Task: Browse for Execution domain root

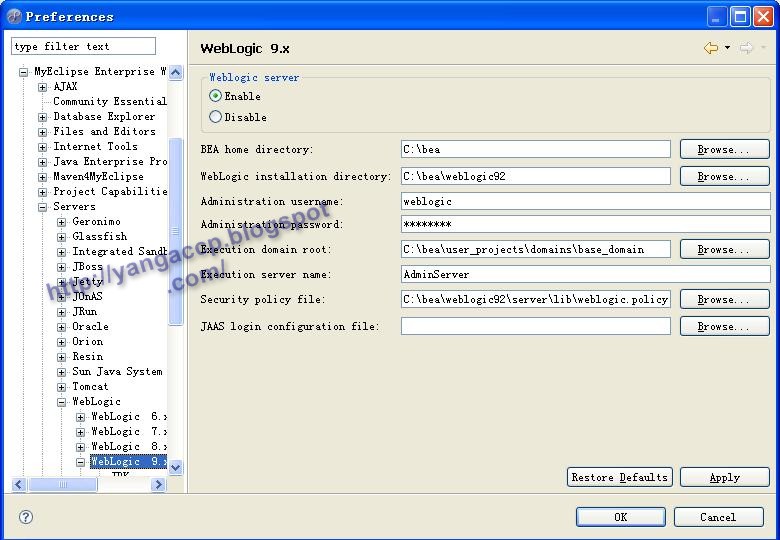Action: [x=724, y=249]
